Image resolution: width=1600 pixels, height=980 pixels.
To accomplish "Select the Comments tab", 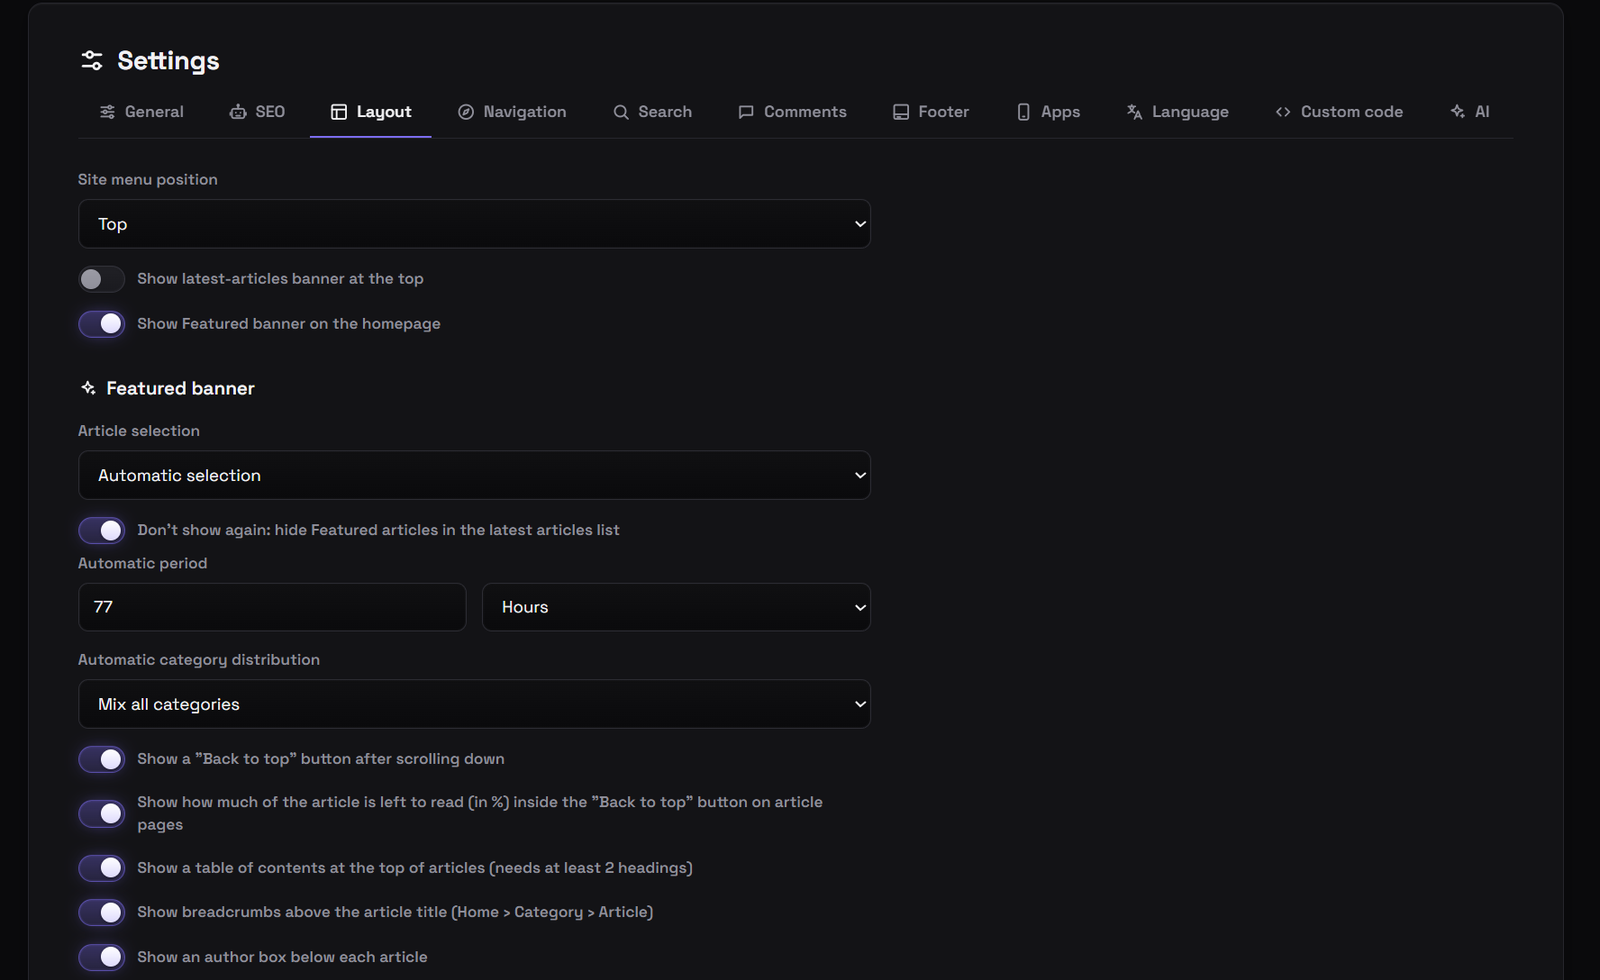I will coord(792,112).
